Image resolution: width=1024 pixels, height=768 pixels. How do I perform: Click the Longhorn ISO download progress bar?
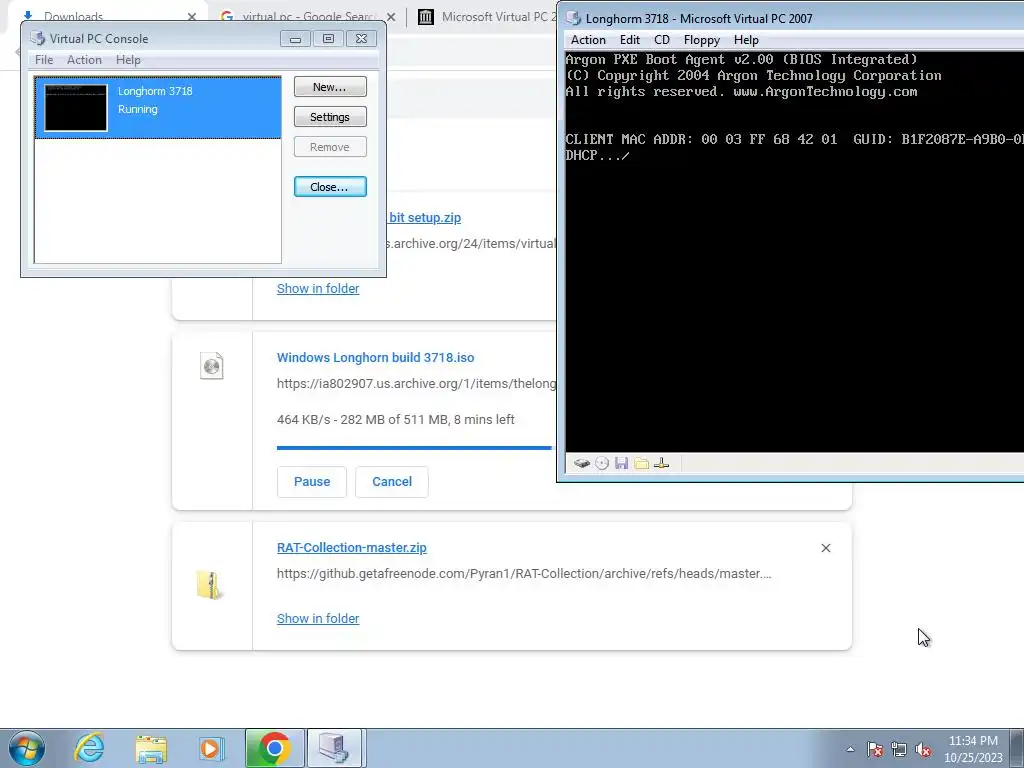pos(414,448)
